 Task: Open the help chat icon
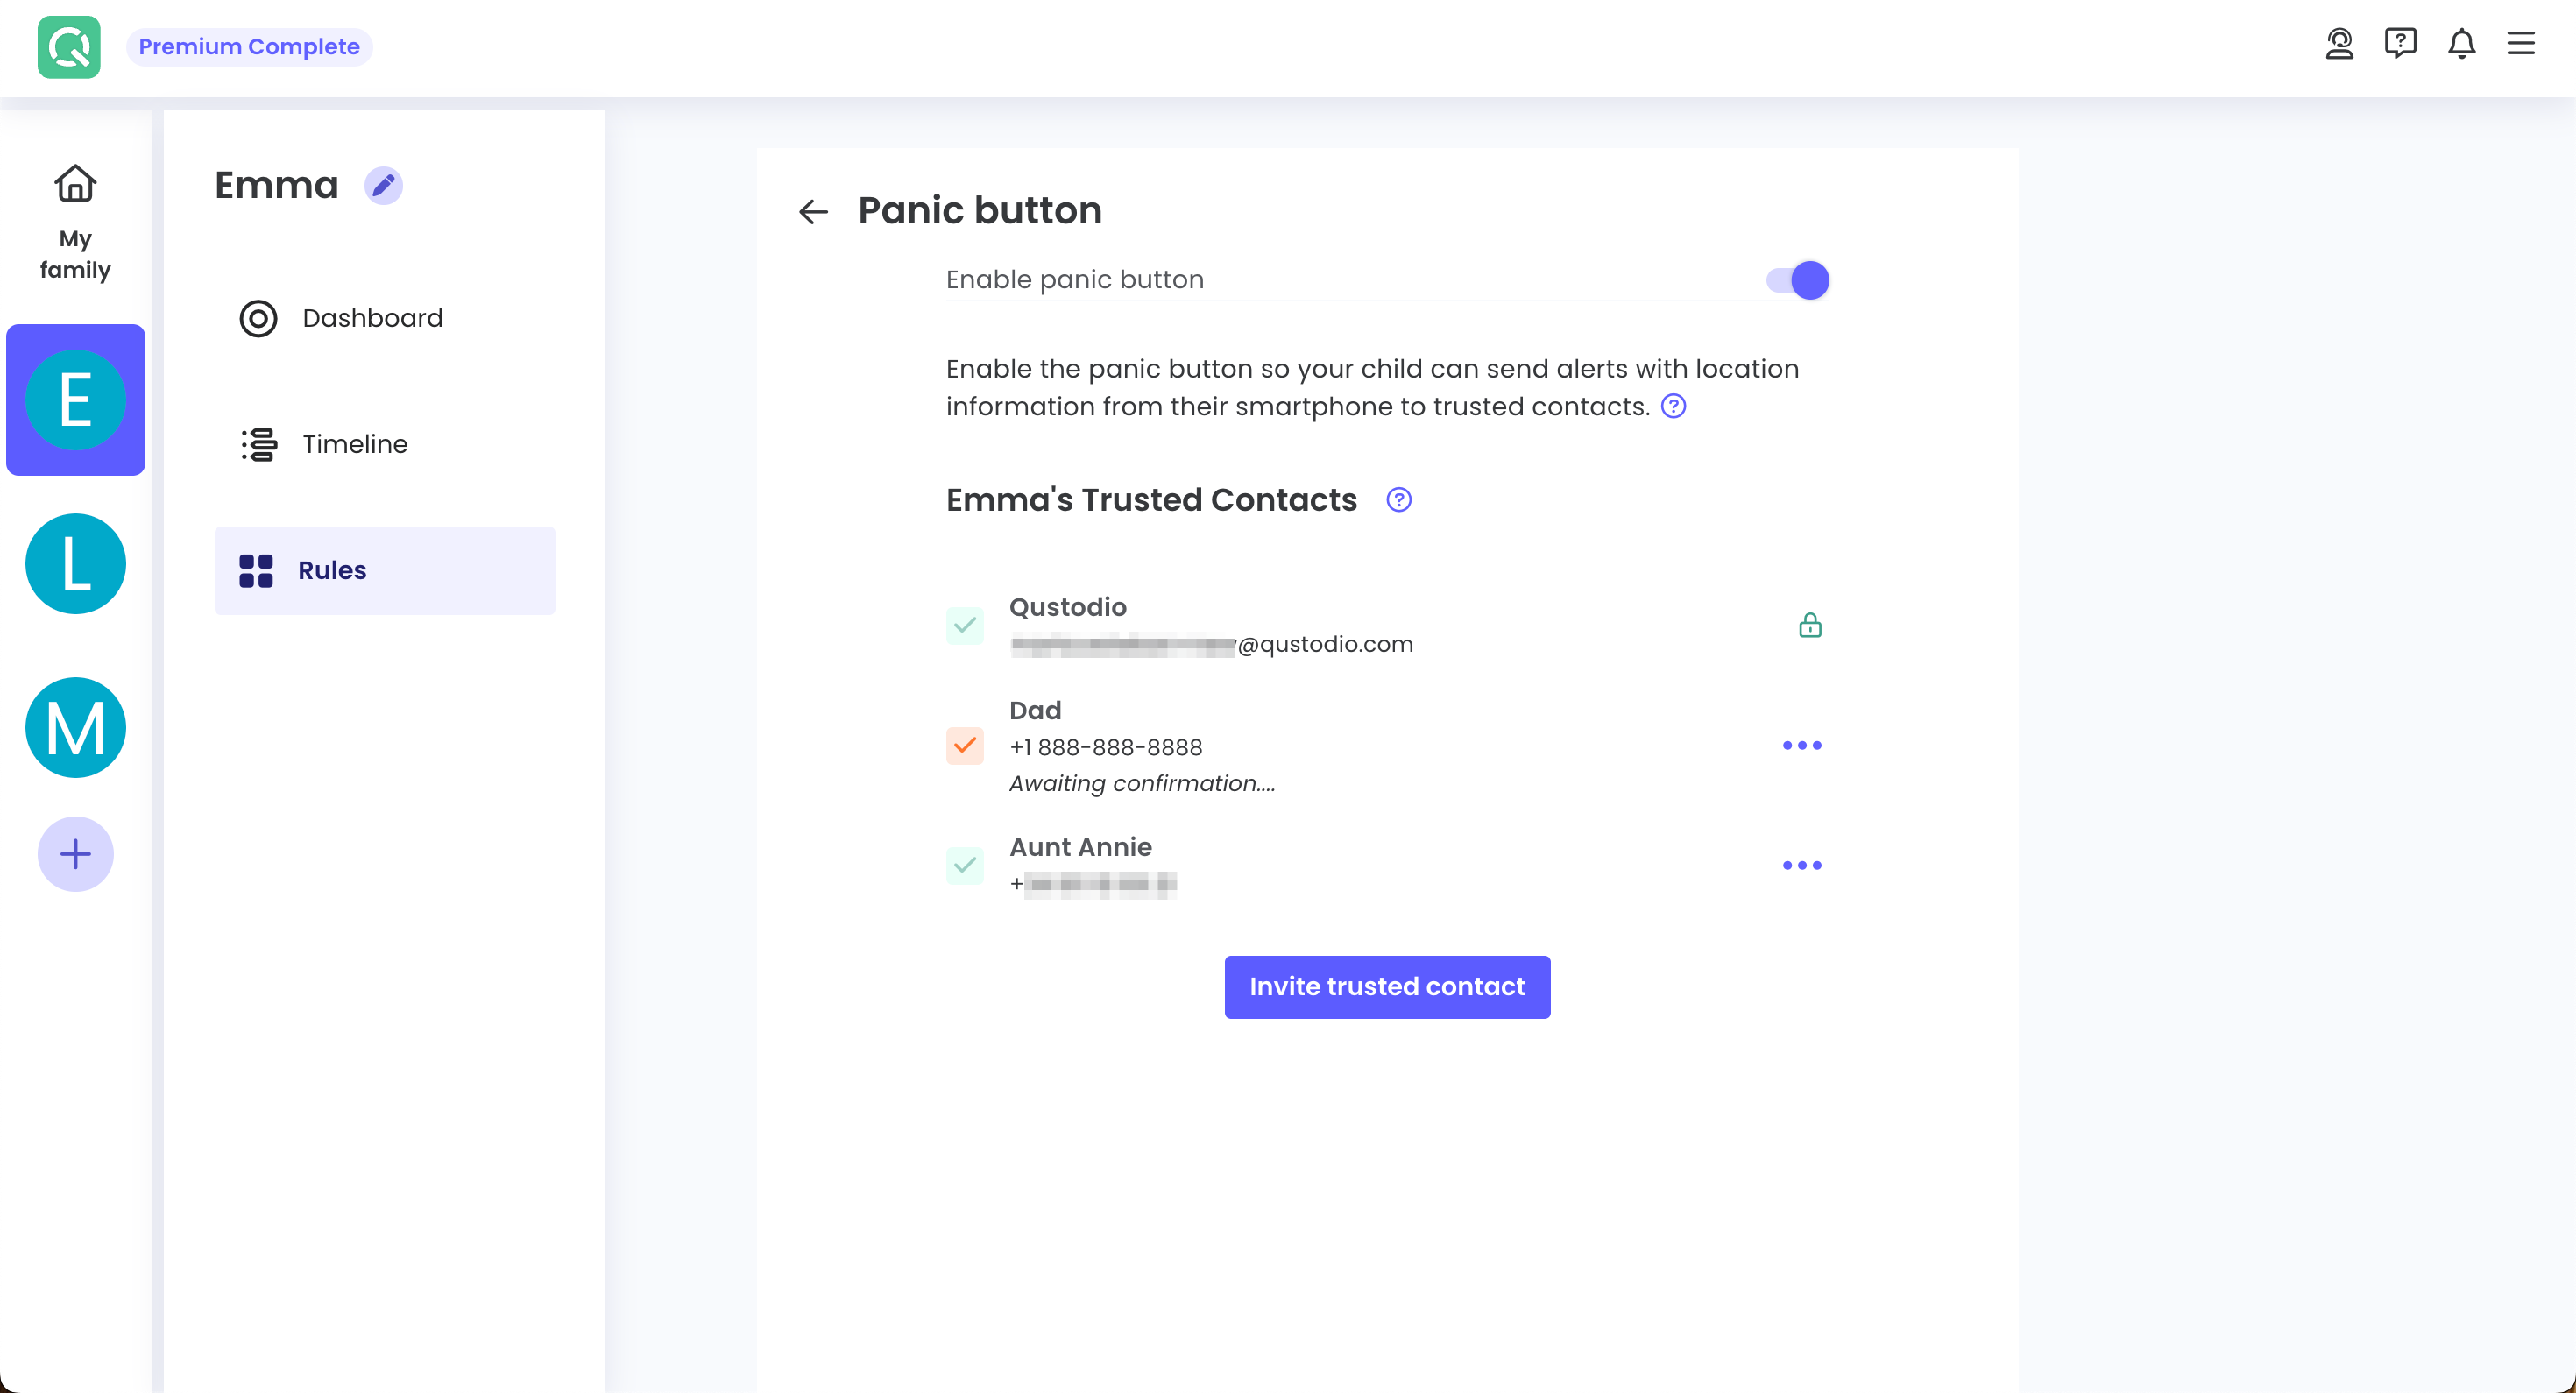tap(2400, 44)
